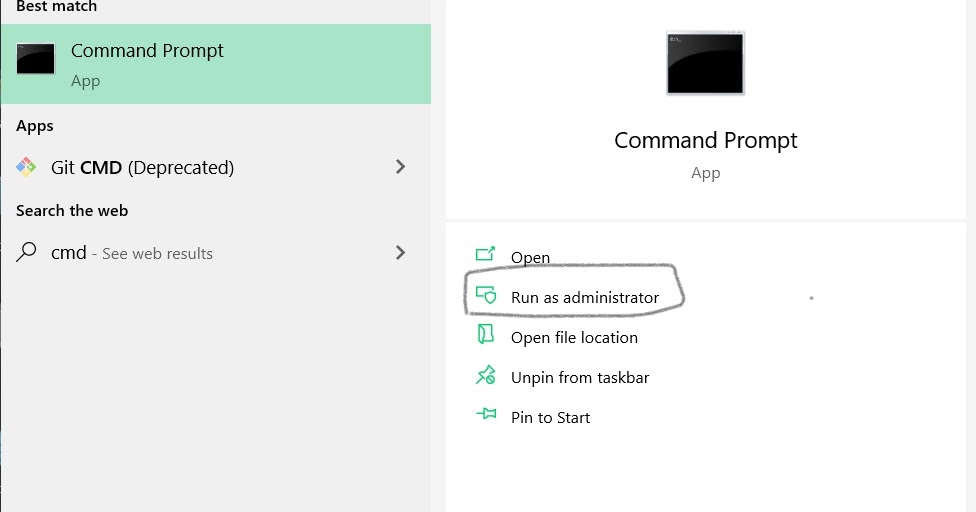
Task: Choose Run as administrator
Action: pyautogui.click(x=584, y=297)
